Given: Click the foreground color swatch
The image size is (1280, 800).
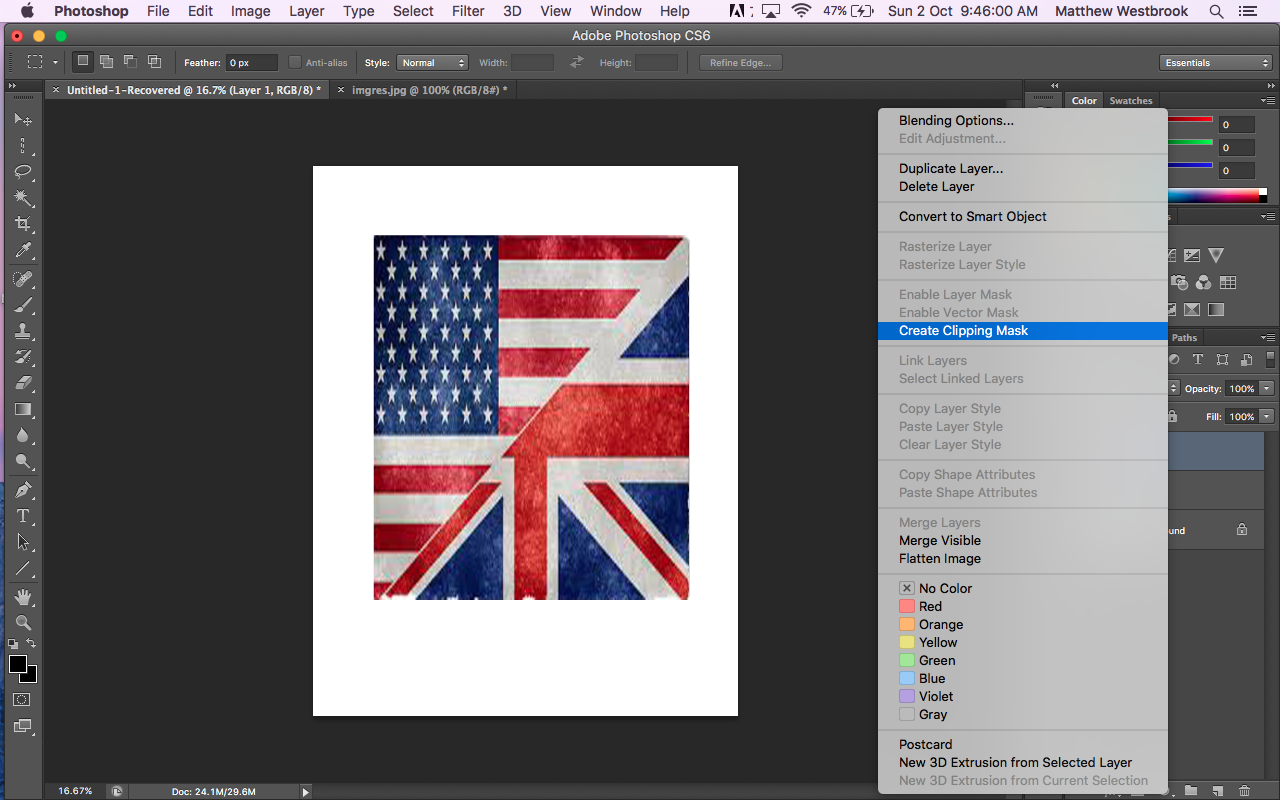Looking at the screenshot, I should click(18, 664).
